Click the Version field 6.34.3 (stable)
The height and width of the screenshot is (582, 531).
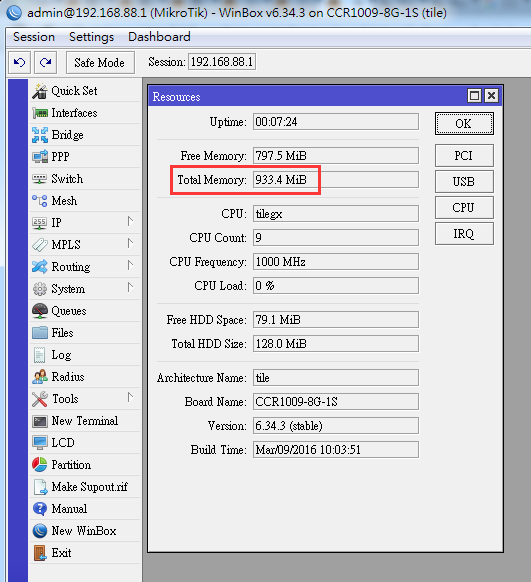tap(336, 426)
